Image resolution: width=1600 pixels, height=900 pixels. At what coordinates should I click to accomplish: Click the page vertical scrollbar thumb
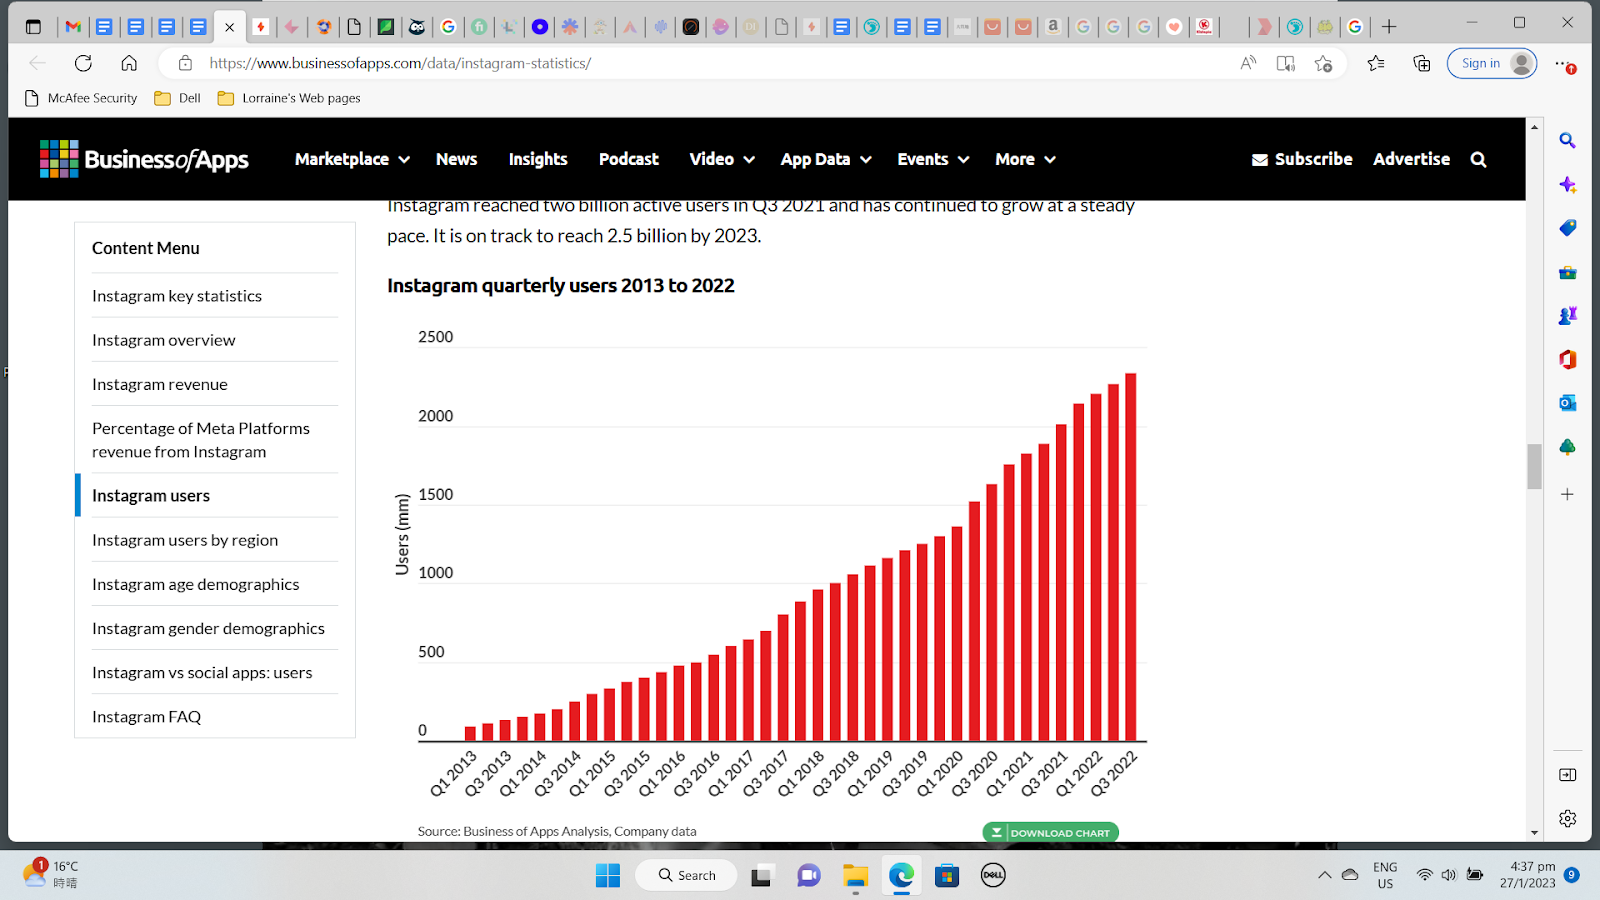pos(1534,466)
